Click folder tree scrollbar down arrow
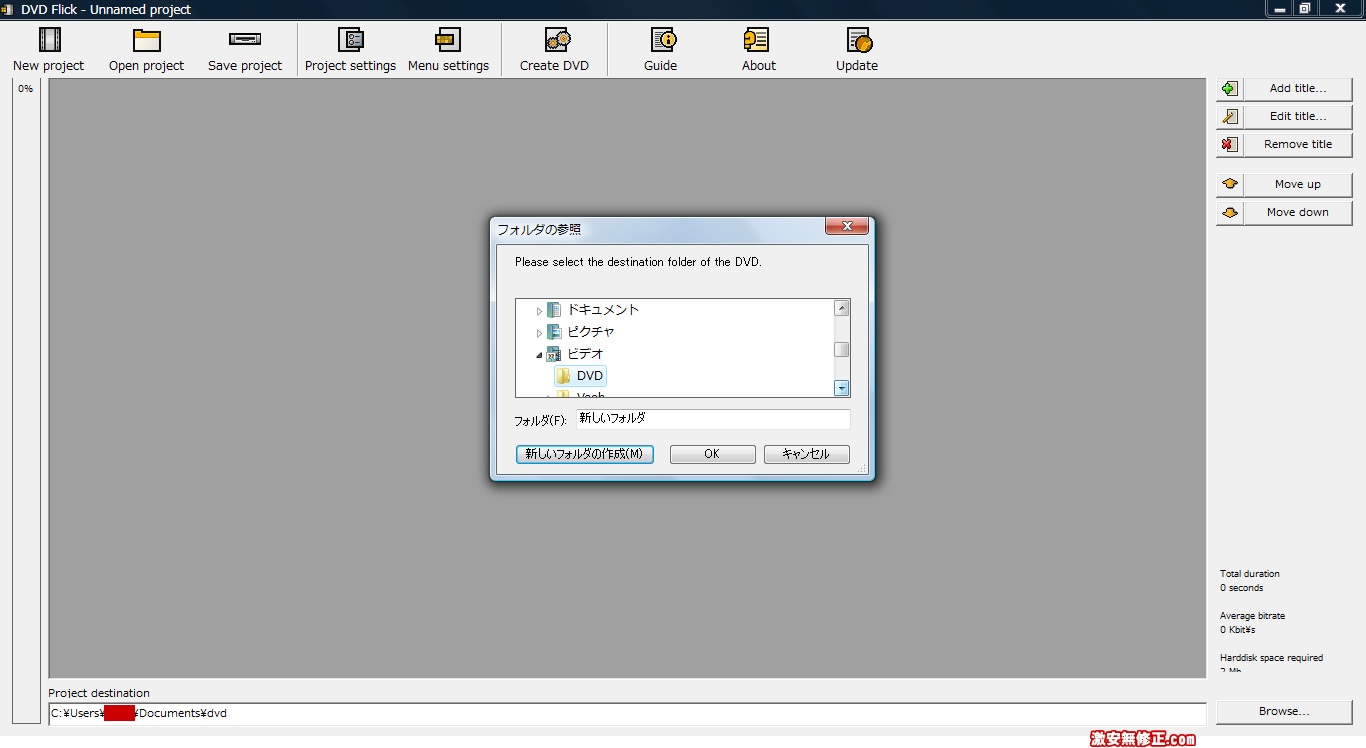1366x748 pixels. click(x=842, y=388)
